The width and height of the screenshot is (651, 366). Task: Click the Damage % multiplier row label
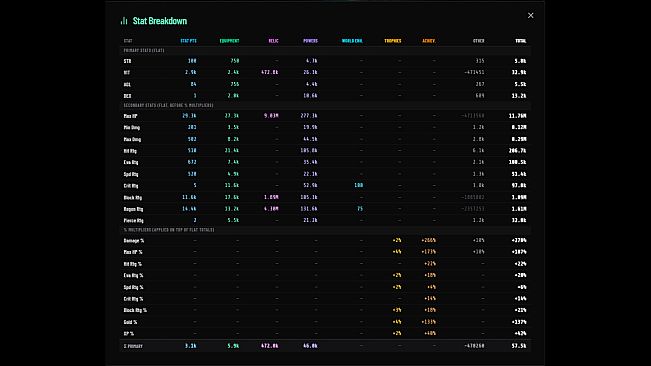point(134,241)
